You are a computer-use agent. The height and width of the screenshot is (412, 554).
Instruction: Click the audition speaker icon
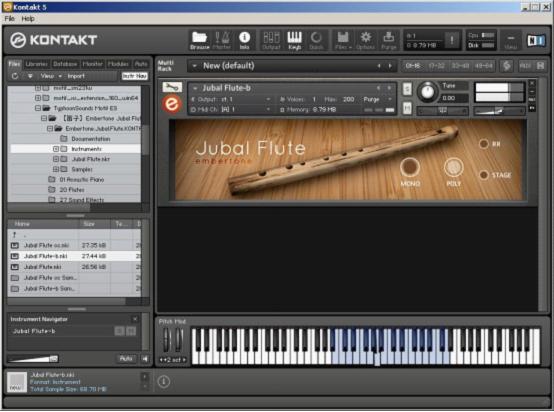[145, 359]
